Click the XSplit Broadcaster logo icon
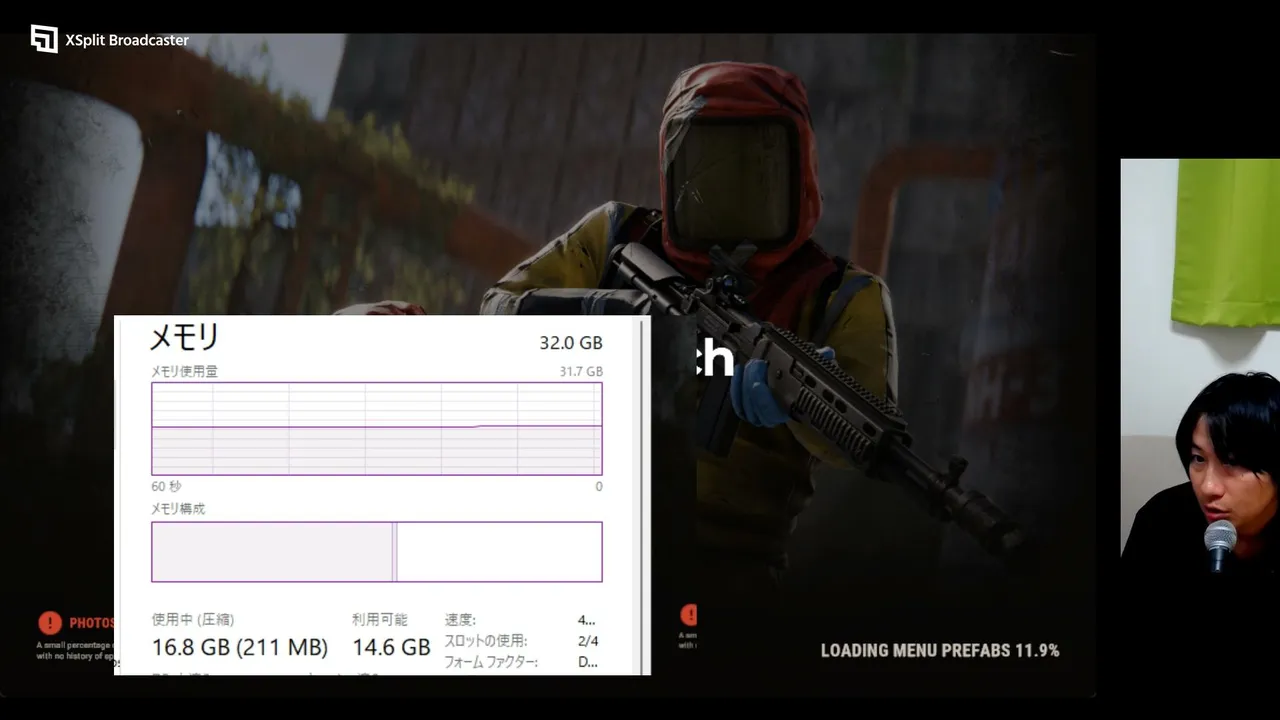 coord(44,39)
